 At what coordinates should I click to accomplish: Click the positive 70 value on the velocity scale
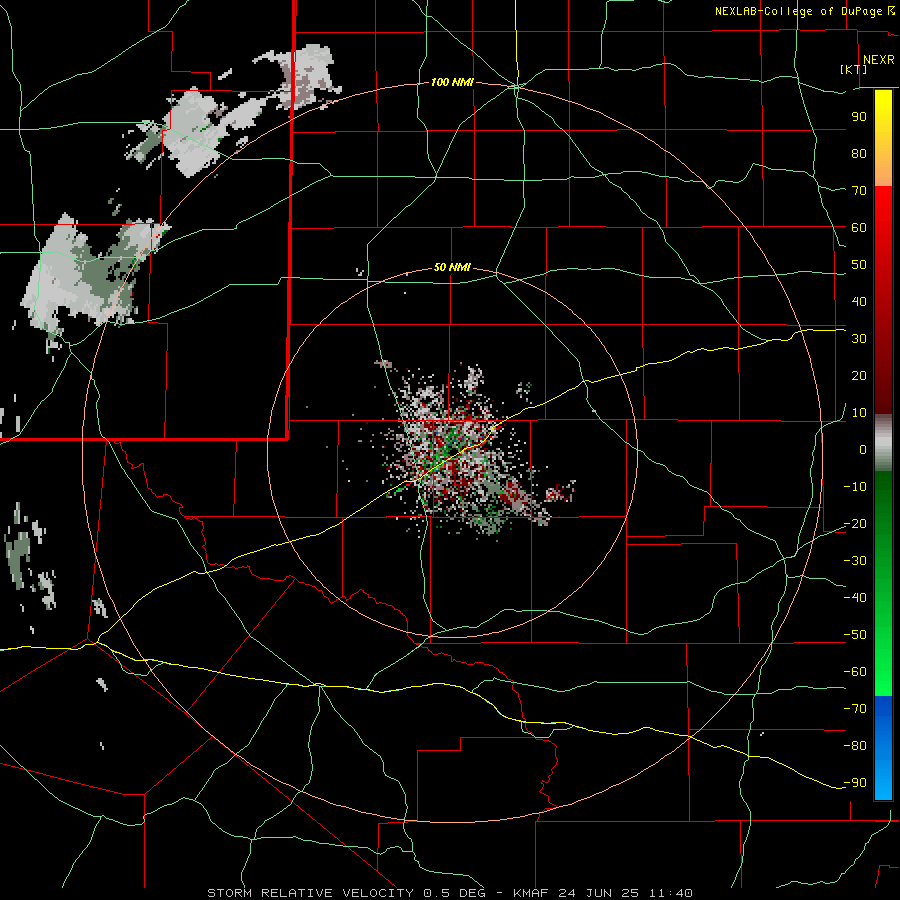tap(859, 191)
